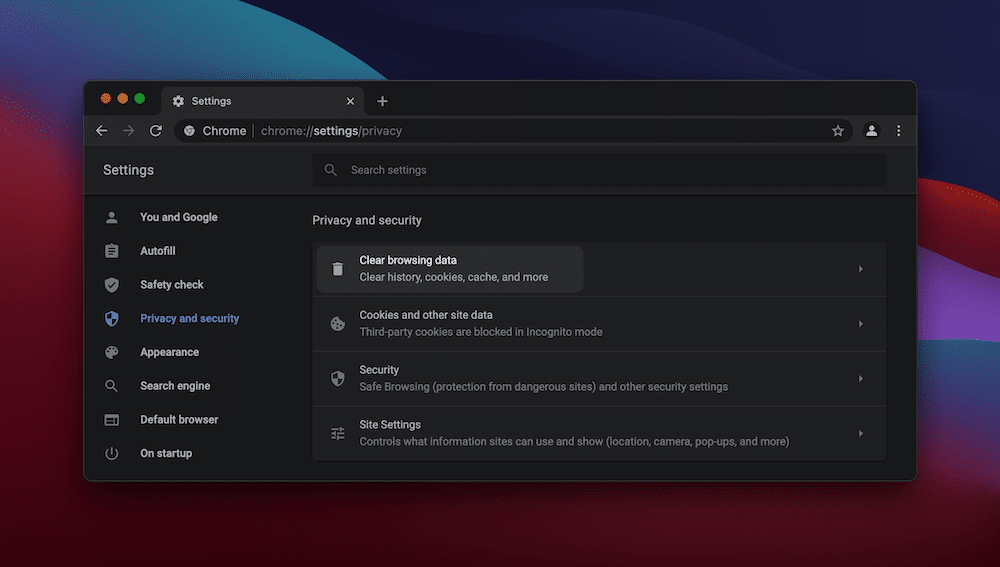Viewport: 1000px width, 567px height.
Task: Open the user profile icon
Action: click(871, 131)
